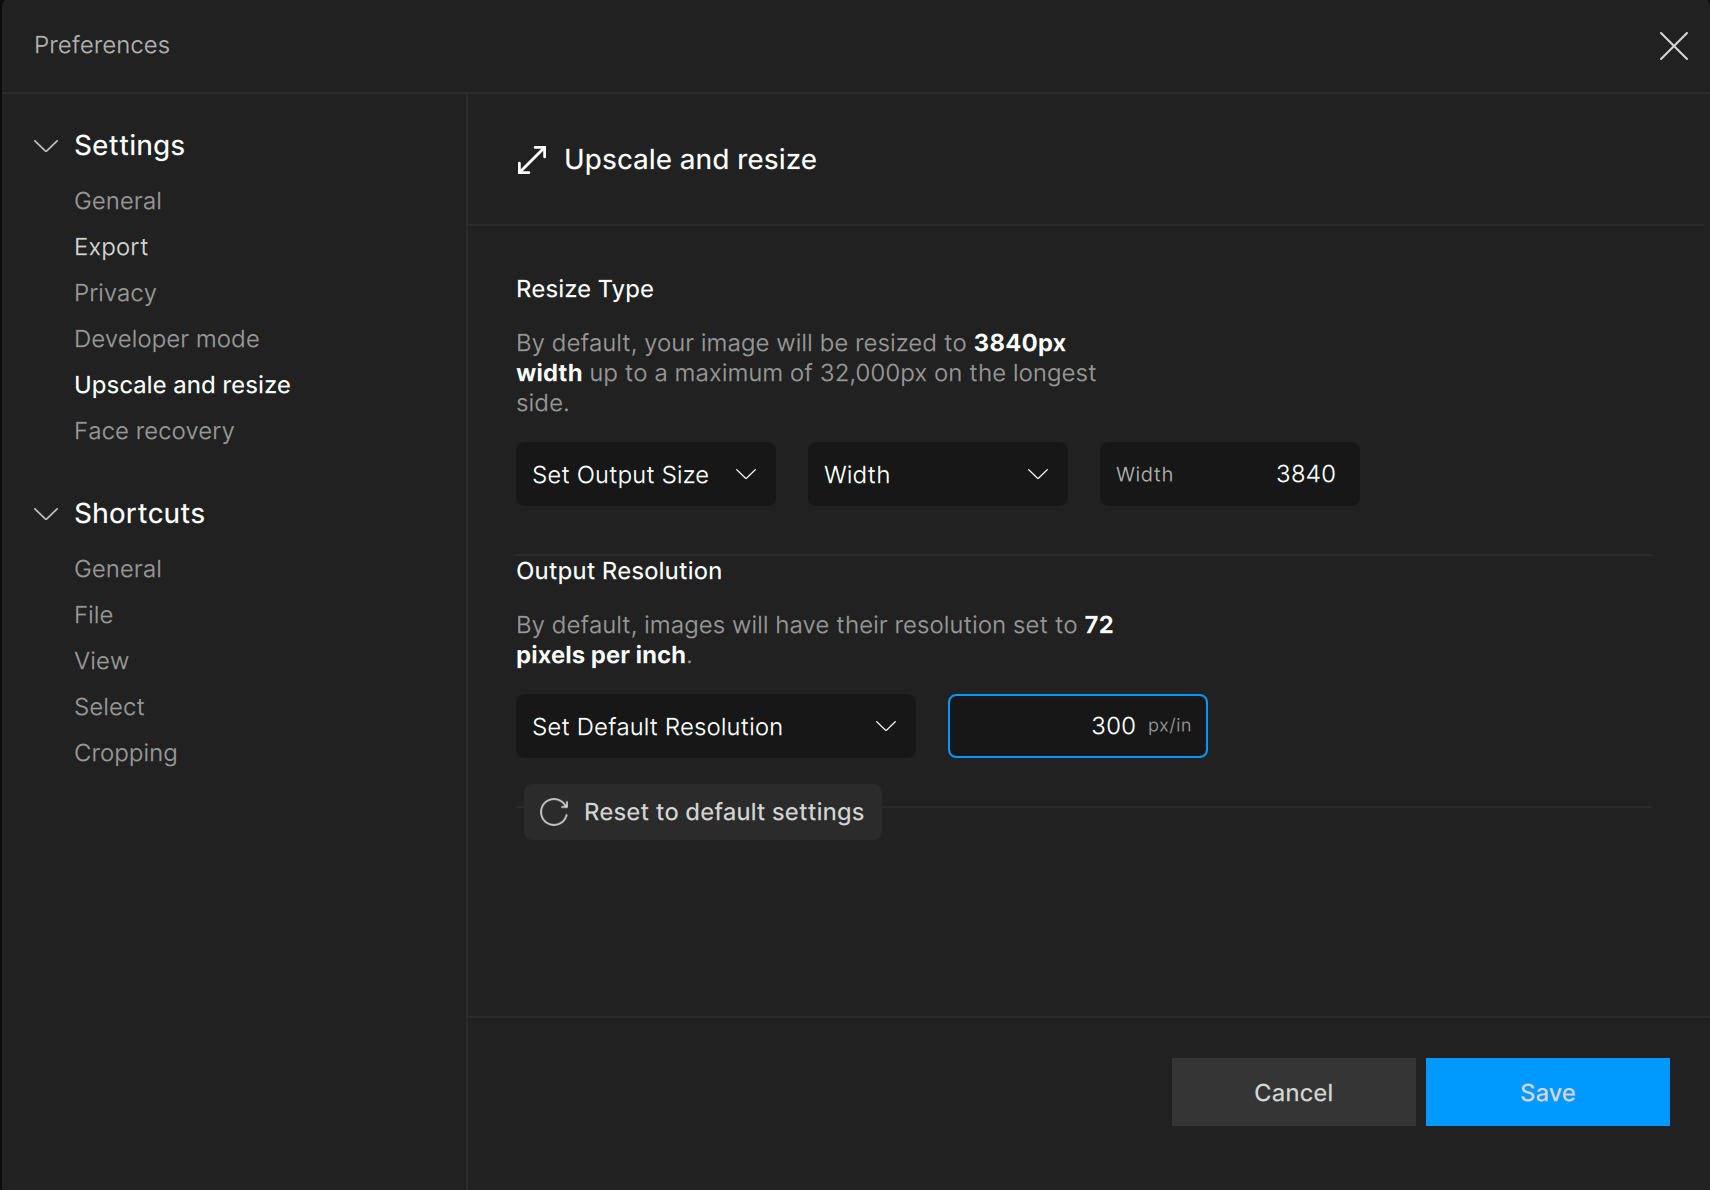Click the circular reset arrow icon

click(x=554, y=812)
